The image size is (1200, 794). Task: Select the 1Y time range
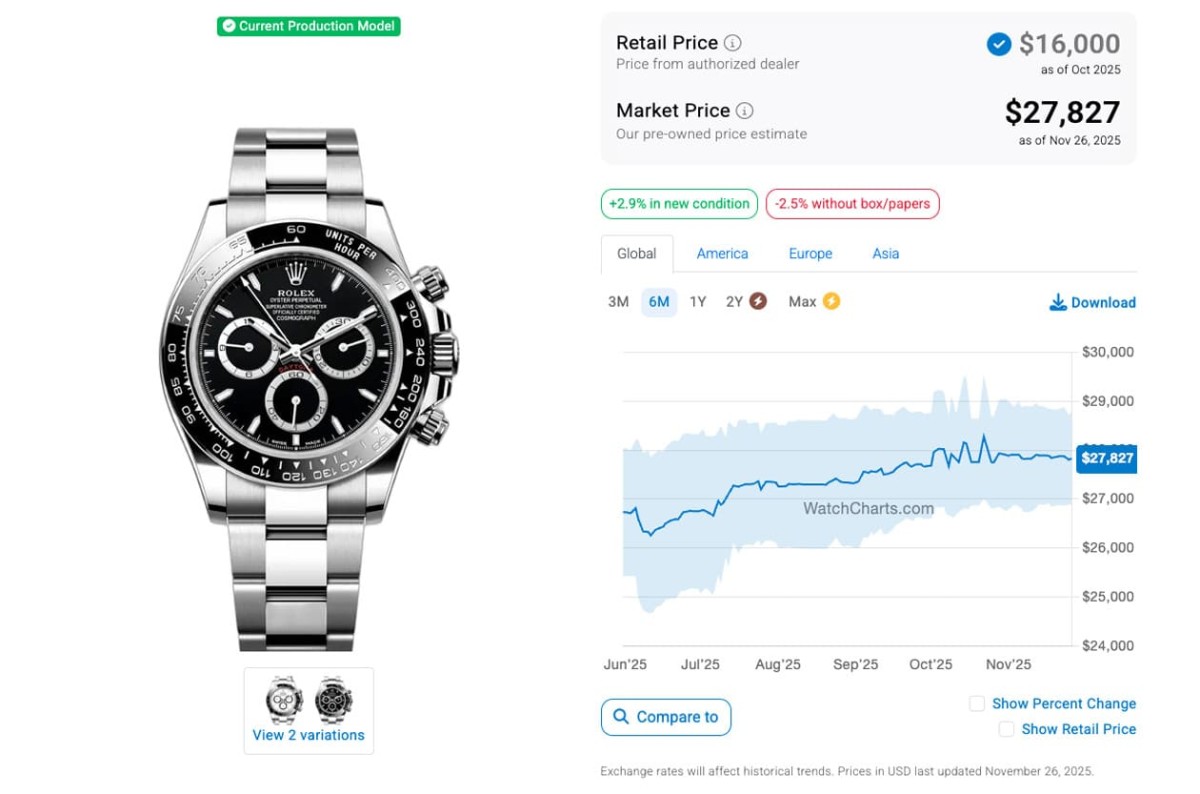pos(698,302)
